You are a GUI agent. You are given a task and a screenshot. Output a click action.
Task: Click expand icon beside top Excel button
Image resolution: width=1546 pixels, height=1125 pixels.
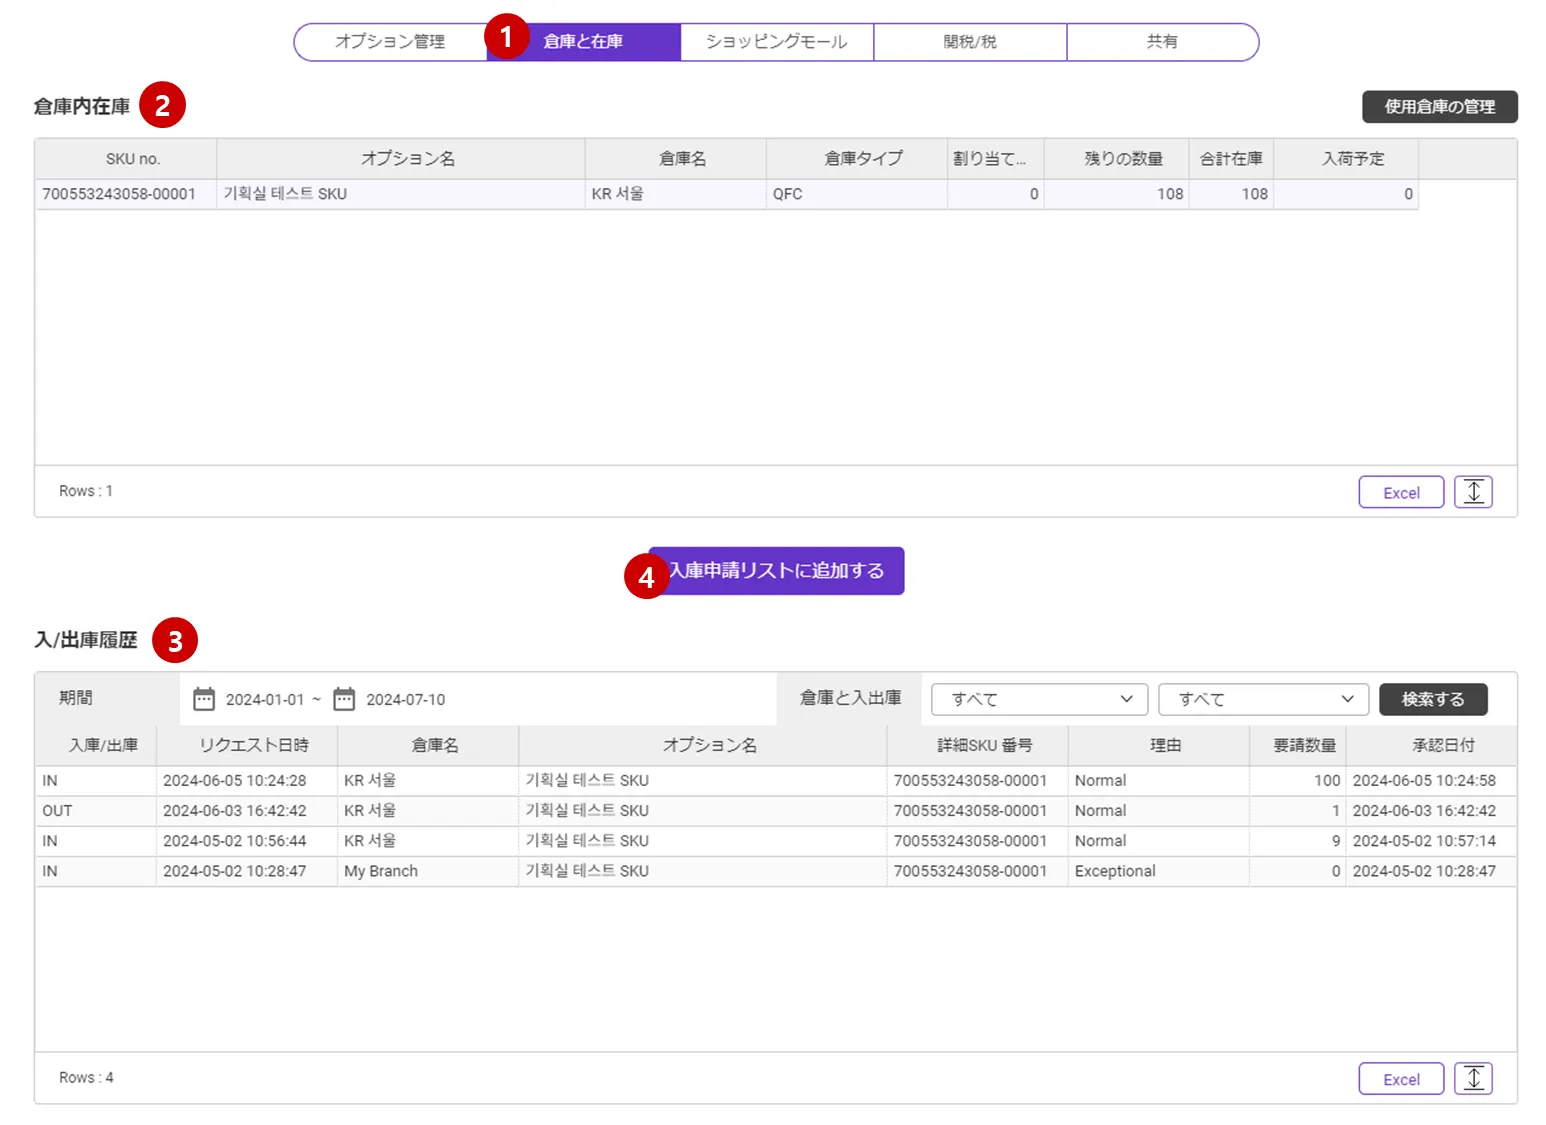(x=1473, y=492)
